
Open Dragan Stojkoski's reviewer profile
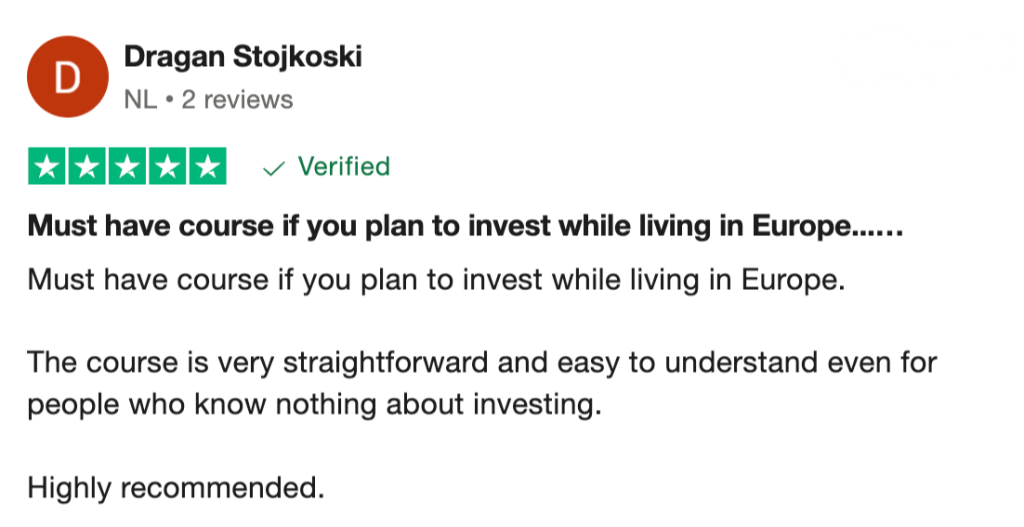242,57
